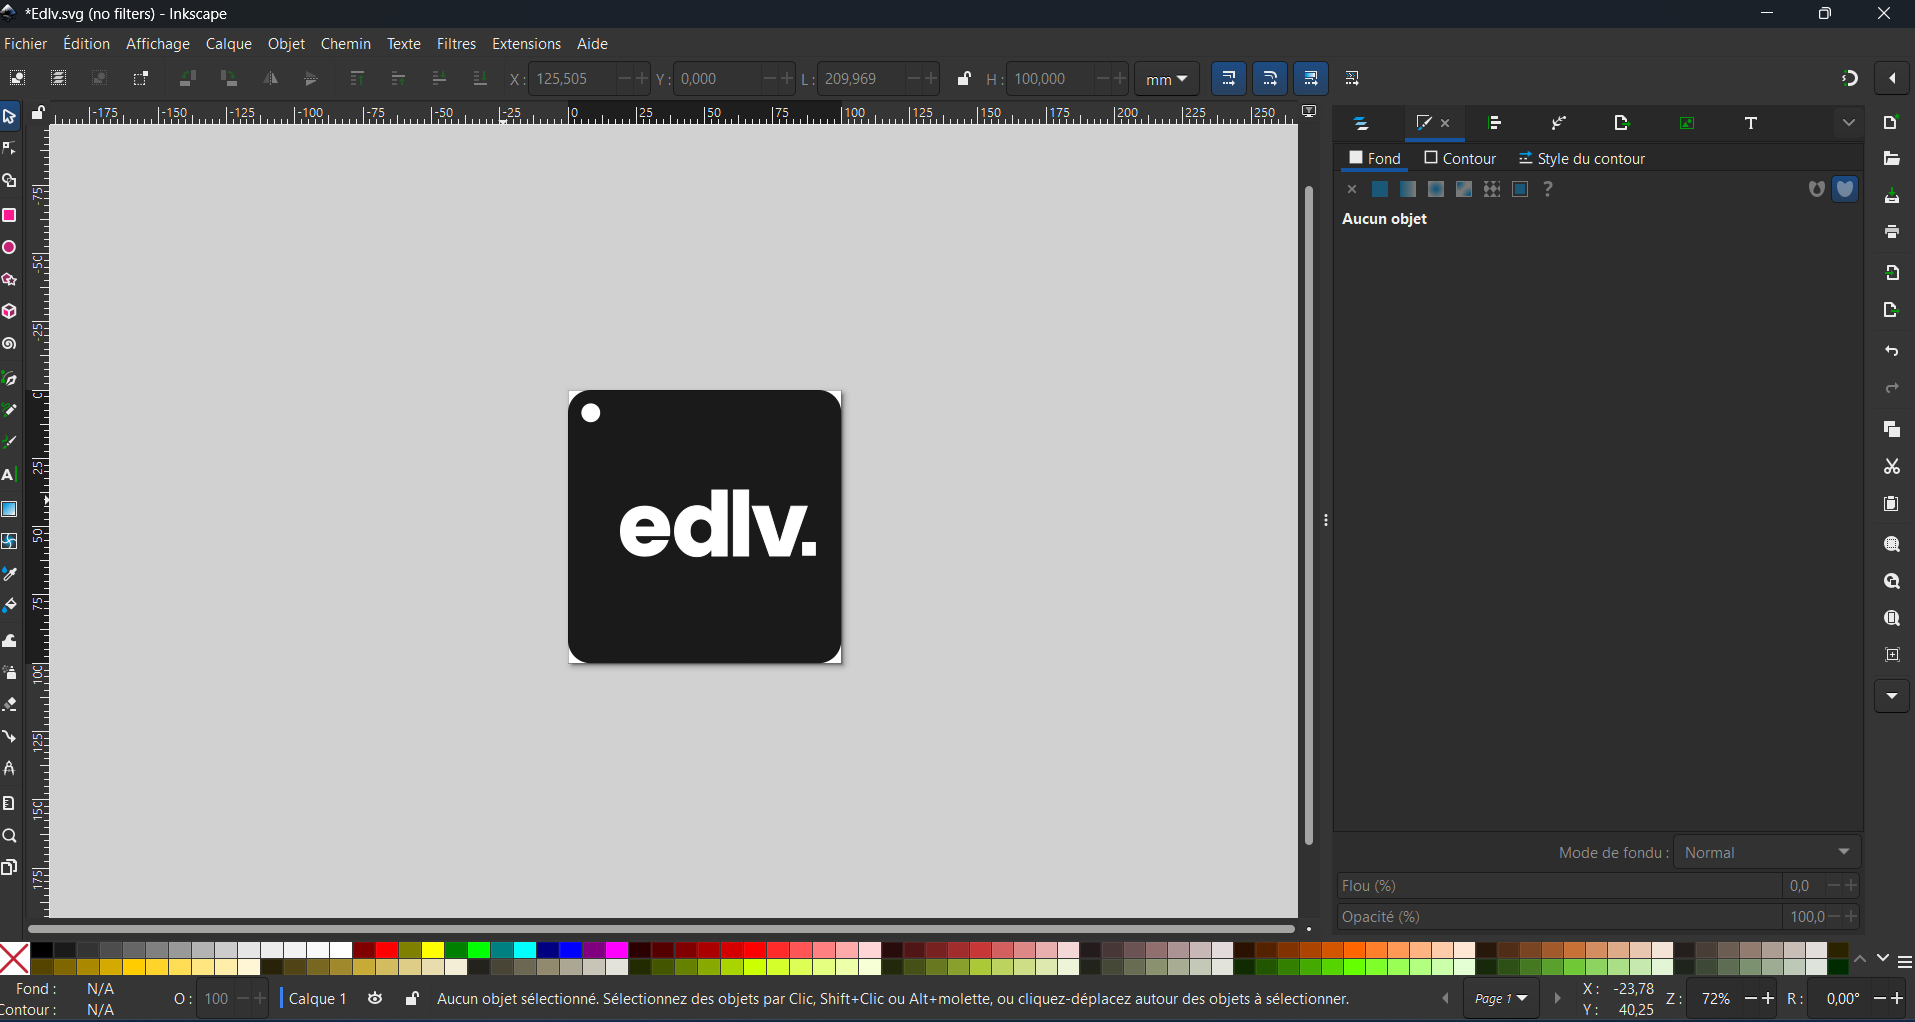This screenshot has height=1022, width=1915.
Task: Toggle Calque 1 layer visibility eye
Action: point(375,998)
